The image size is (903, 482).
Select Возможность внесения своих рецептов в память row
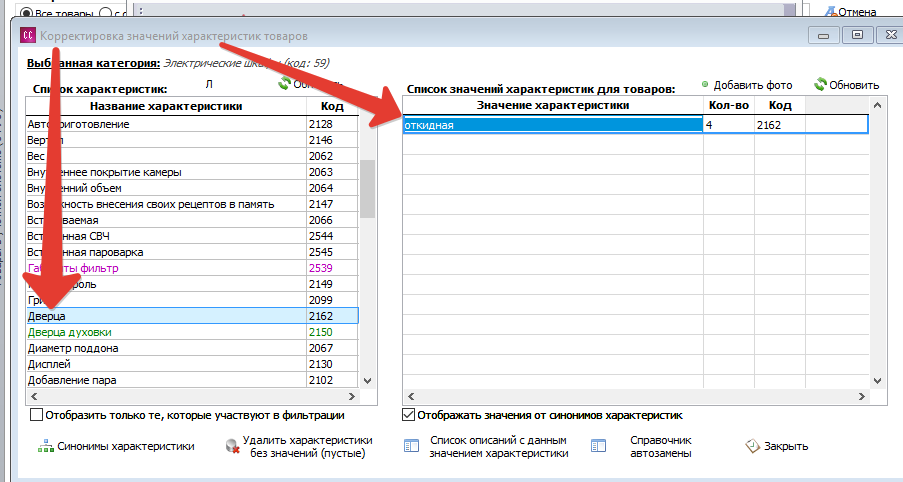192,204
